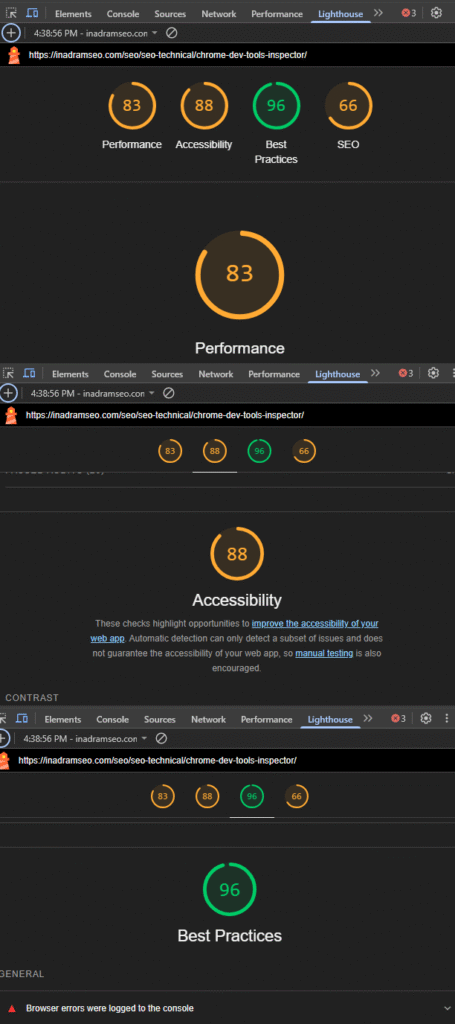Open Network tab above Accessibility report

pyautogui.click(x=215, y=374)
